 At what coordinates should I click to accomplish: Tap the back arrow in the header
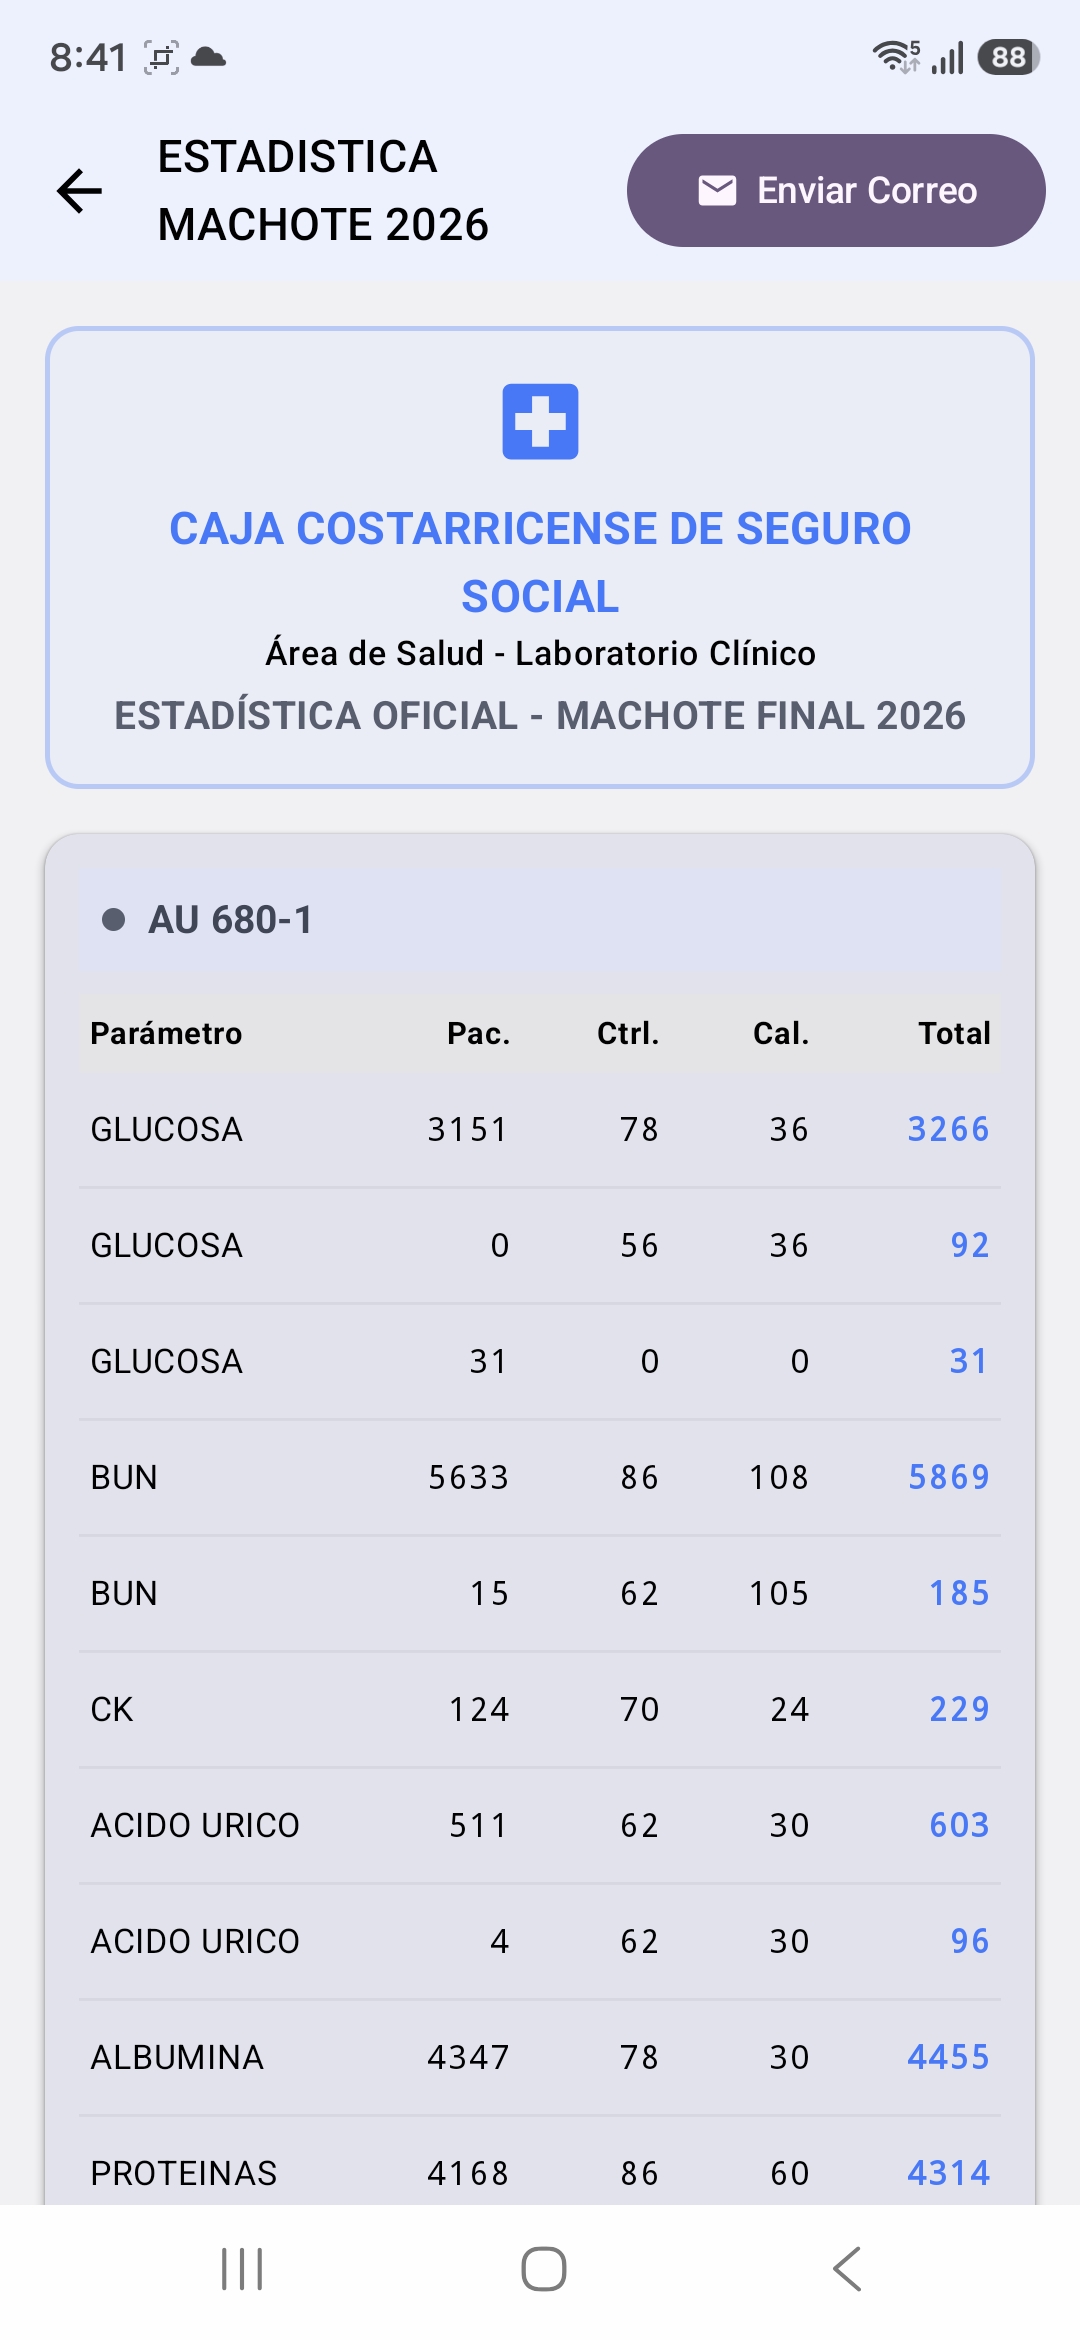[x=80, y=191]
